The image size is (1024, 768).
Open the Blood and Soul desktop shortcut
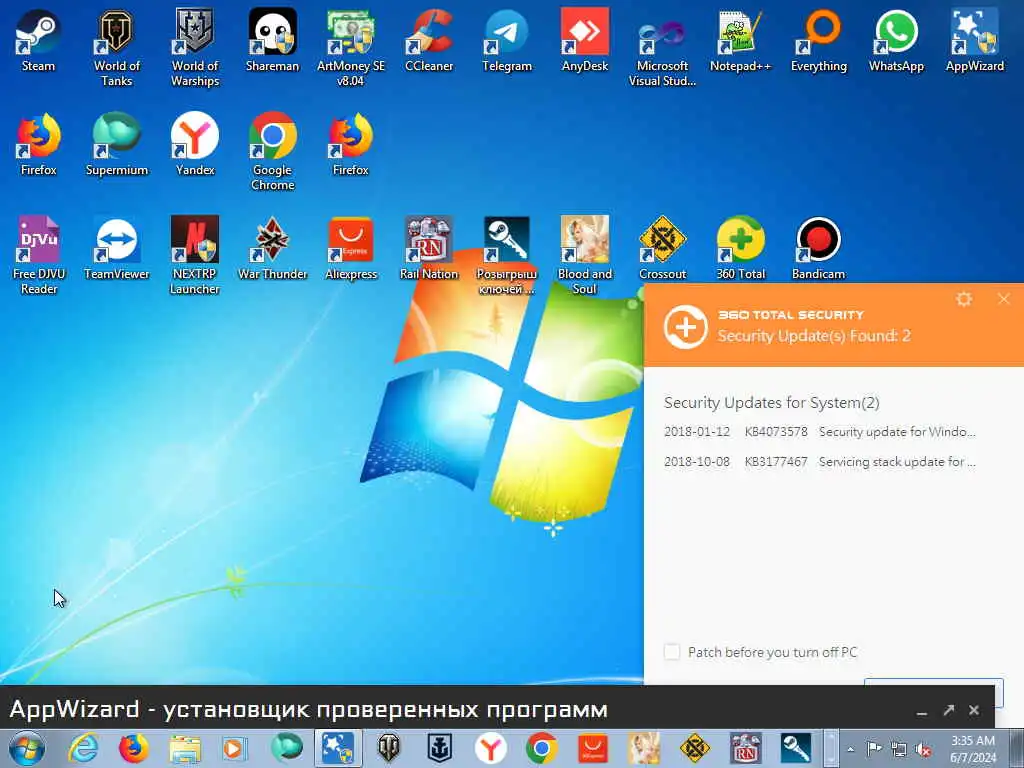coord(584,255)
